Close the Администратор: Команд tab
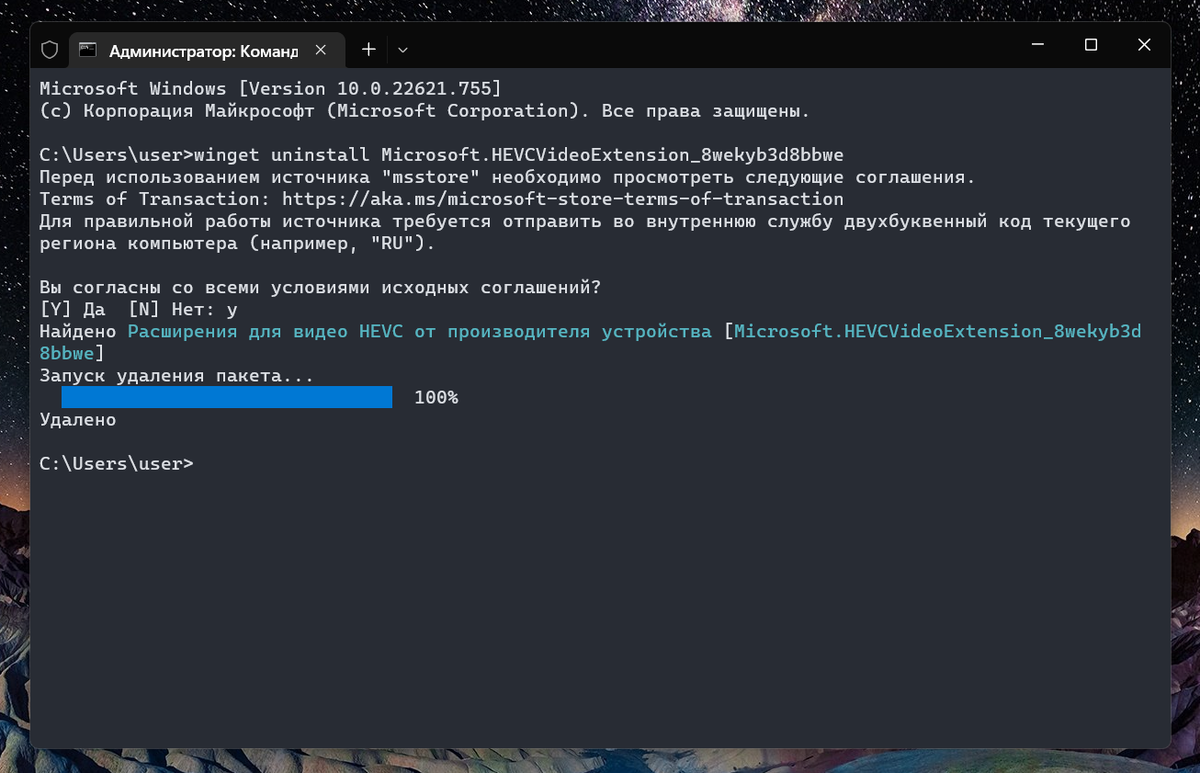This screenshot has width=1200, height=773. click(x=322, y=49)
